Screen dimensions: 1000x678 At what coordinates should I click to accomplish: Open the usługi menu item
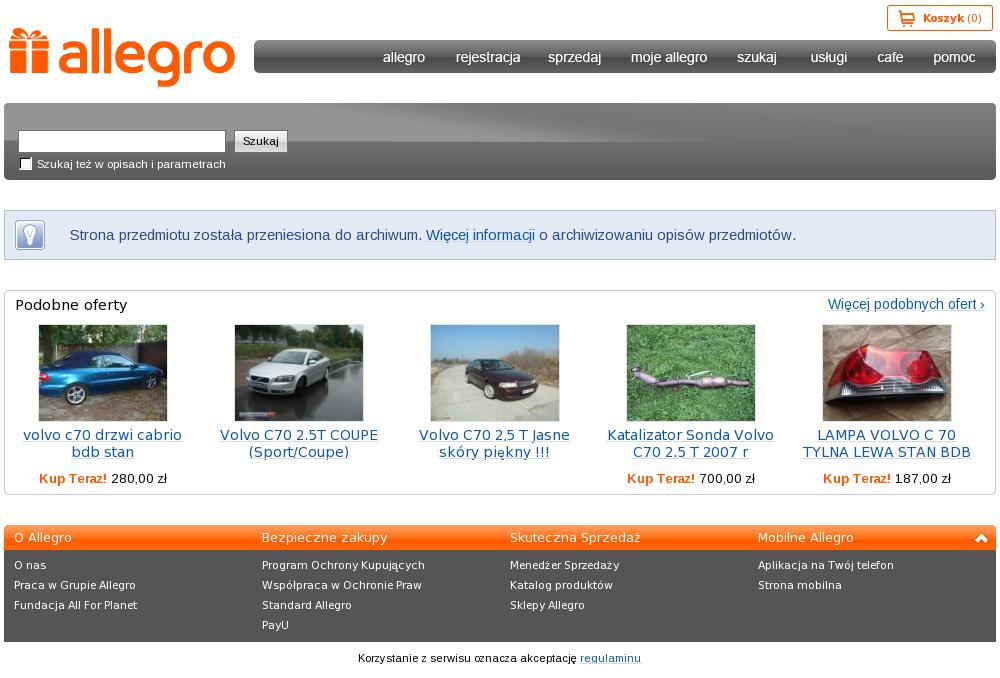[828, 57]
